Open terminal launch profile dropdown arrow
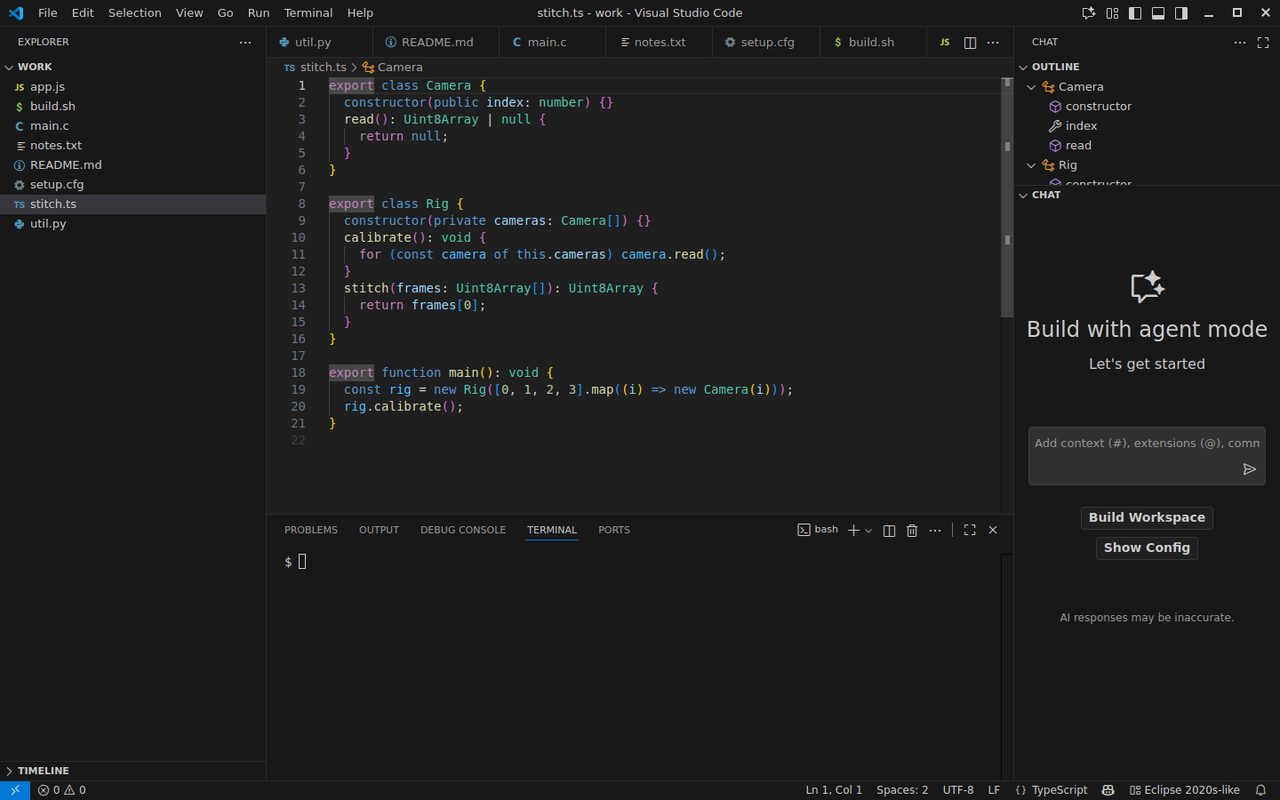1280x800 pixels. click(x=868, y=530)
